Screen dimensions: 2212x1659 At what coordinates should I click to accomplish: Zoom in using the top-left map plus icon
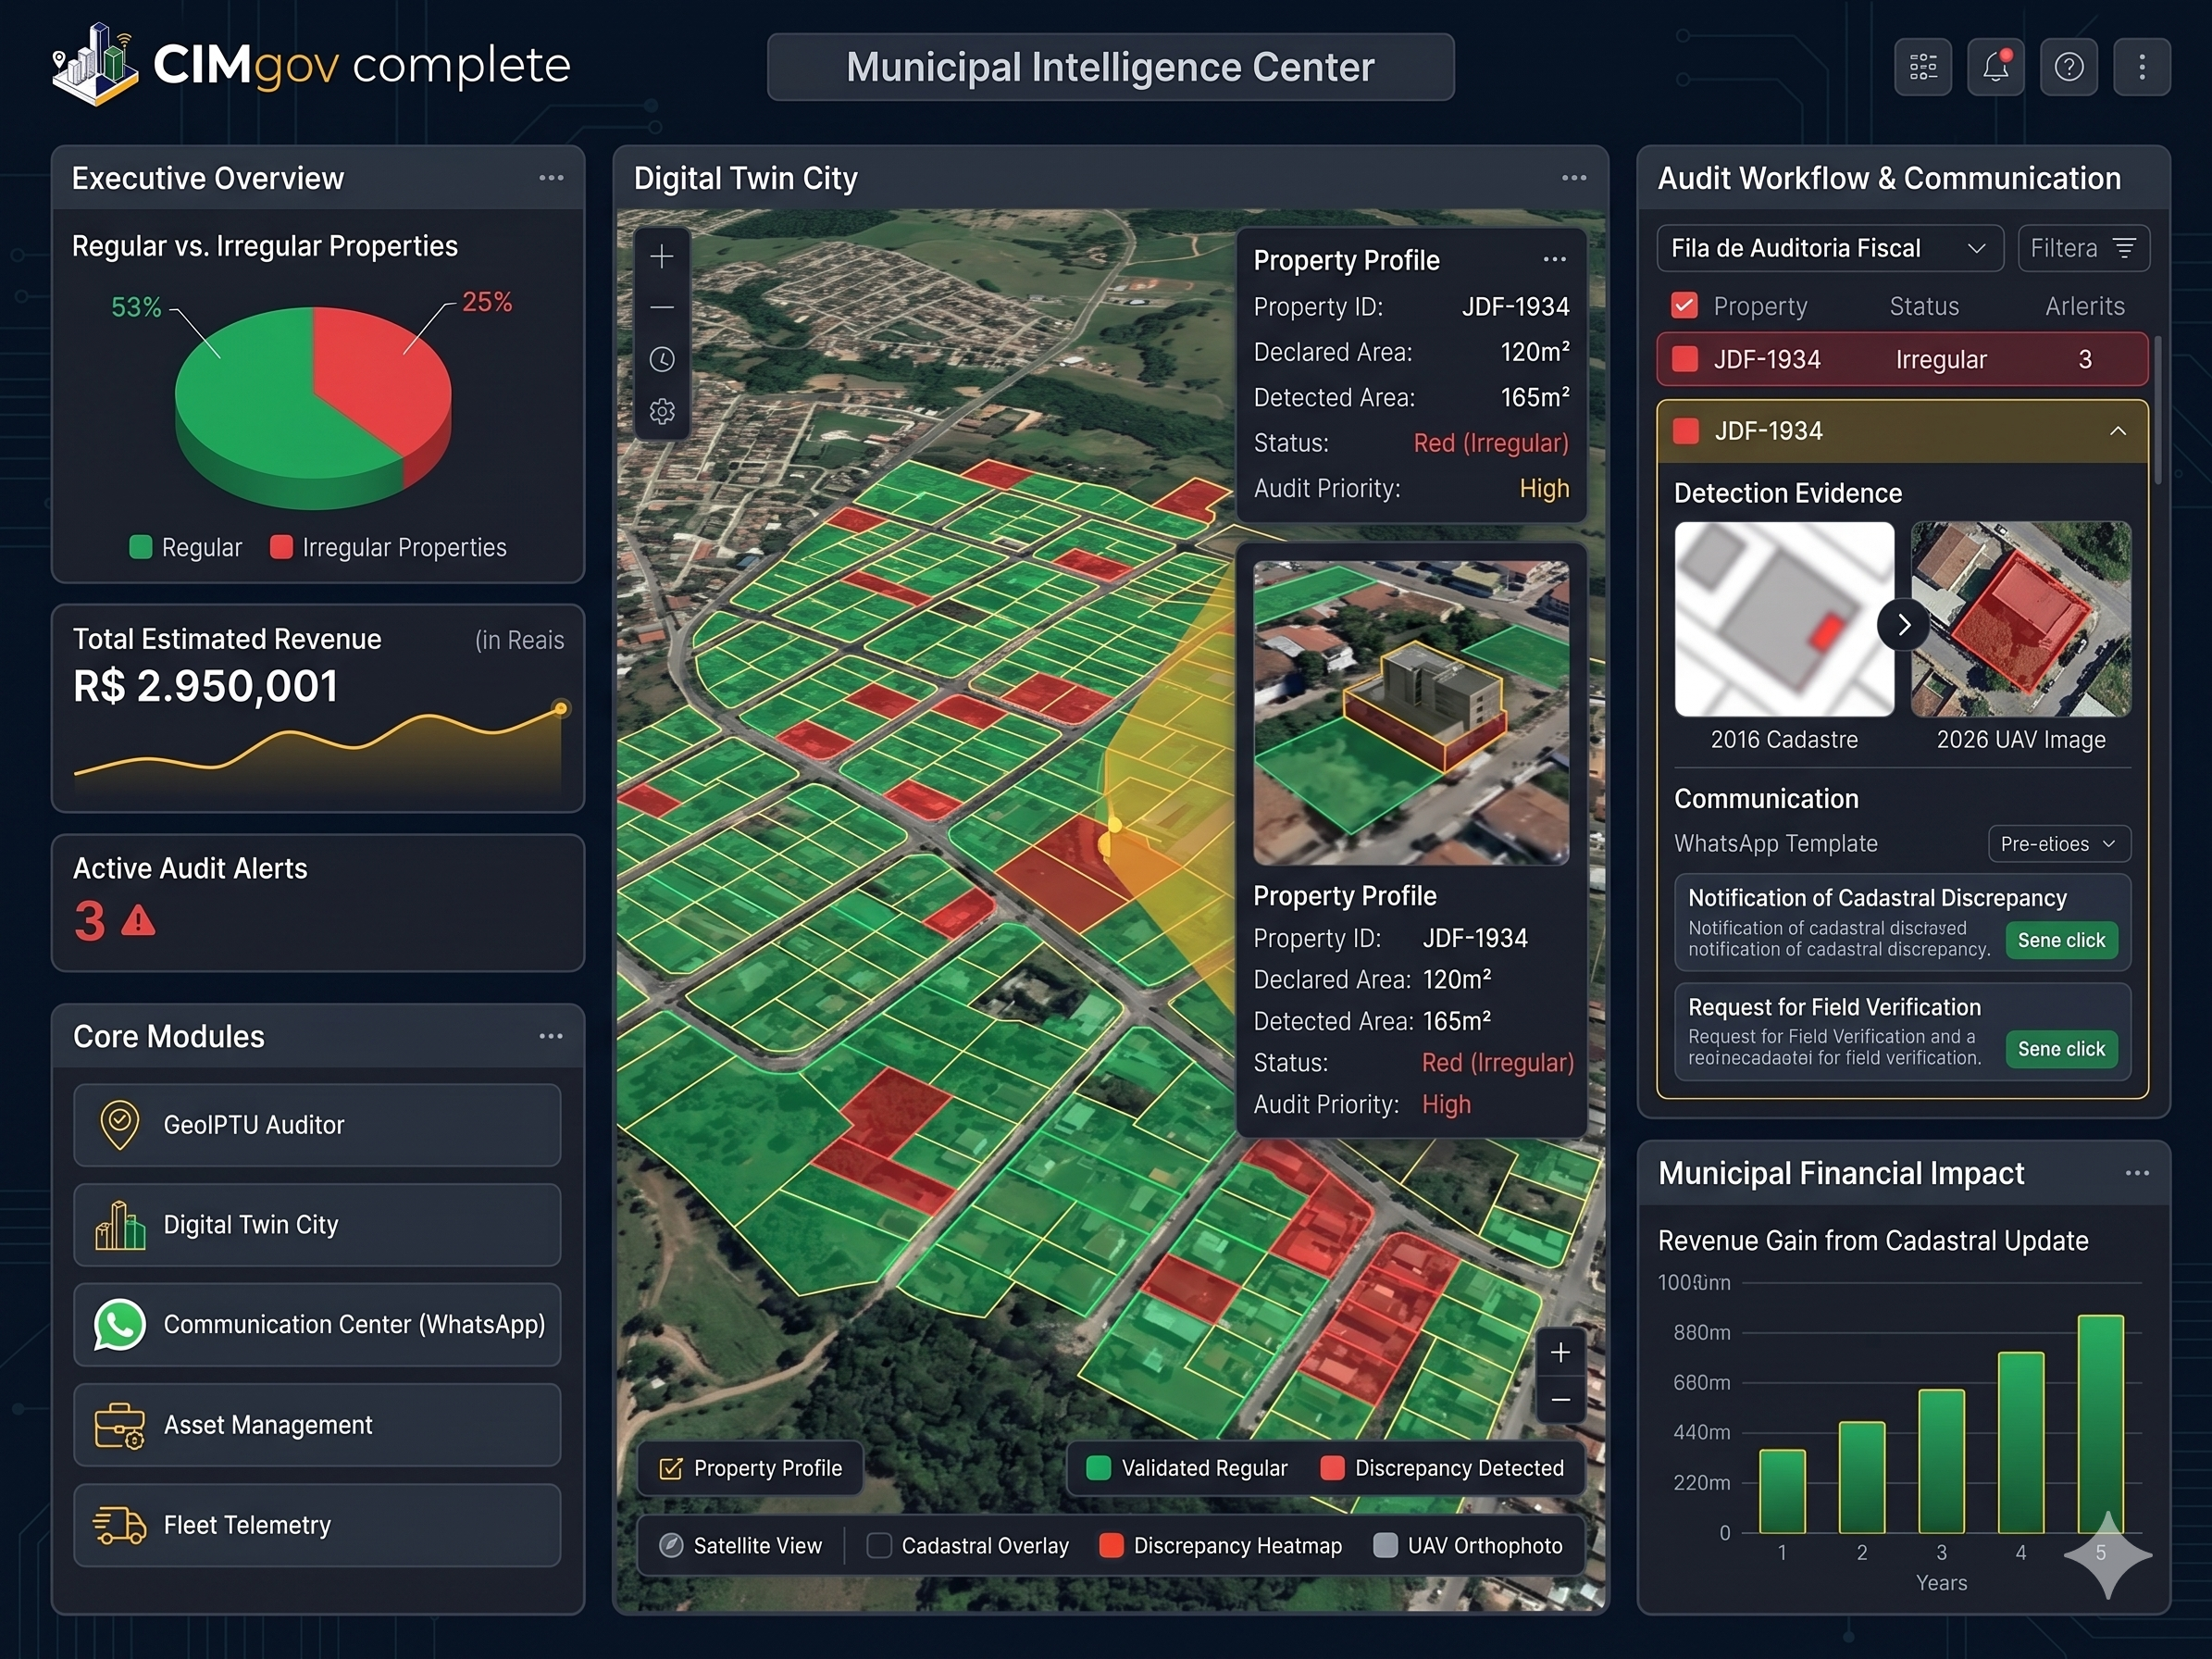[662, 257]
